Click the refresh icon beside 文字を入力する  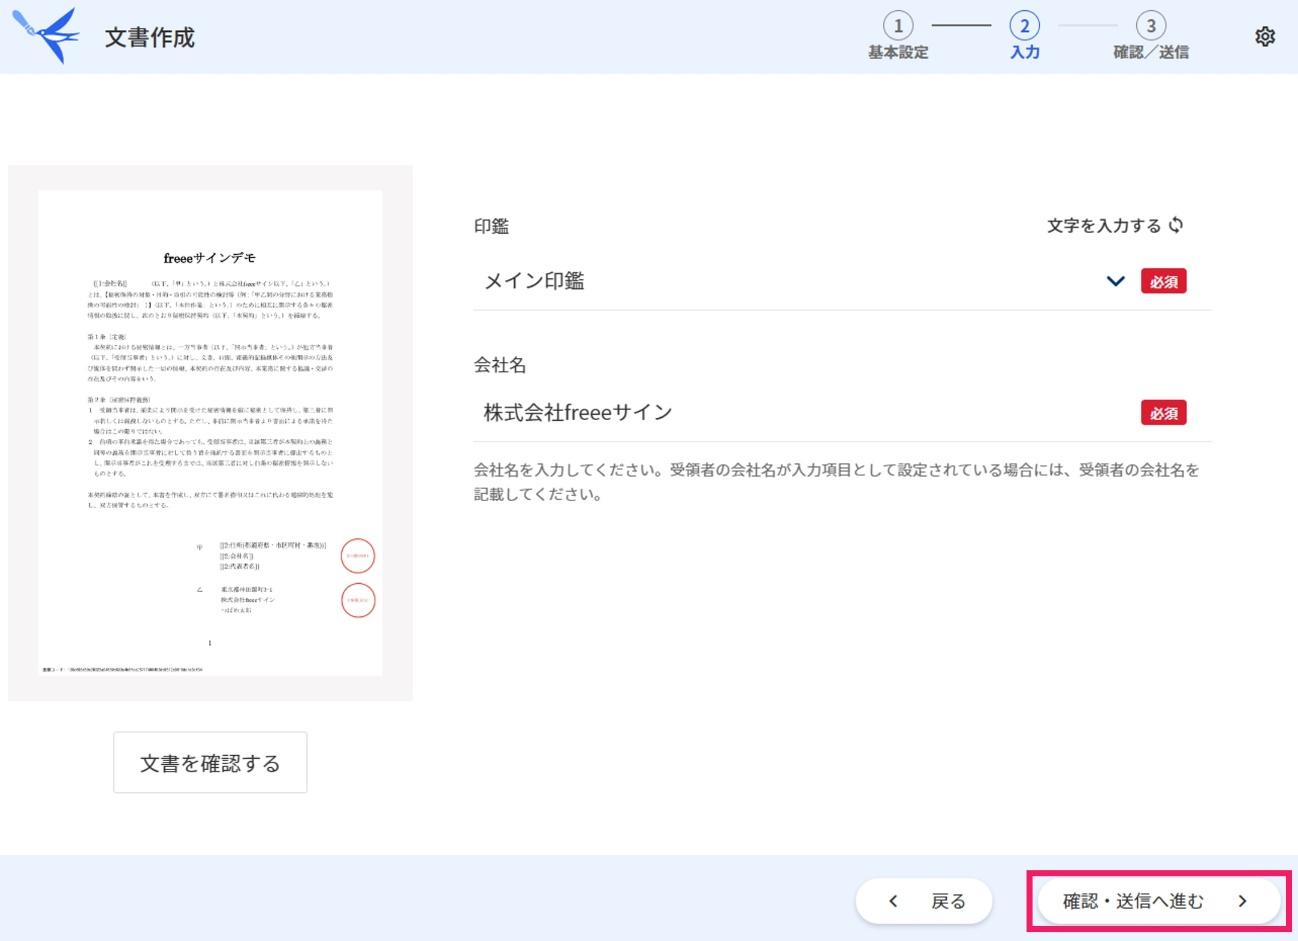point(1176,225)
